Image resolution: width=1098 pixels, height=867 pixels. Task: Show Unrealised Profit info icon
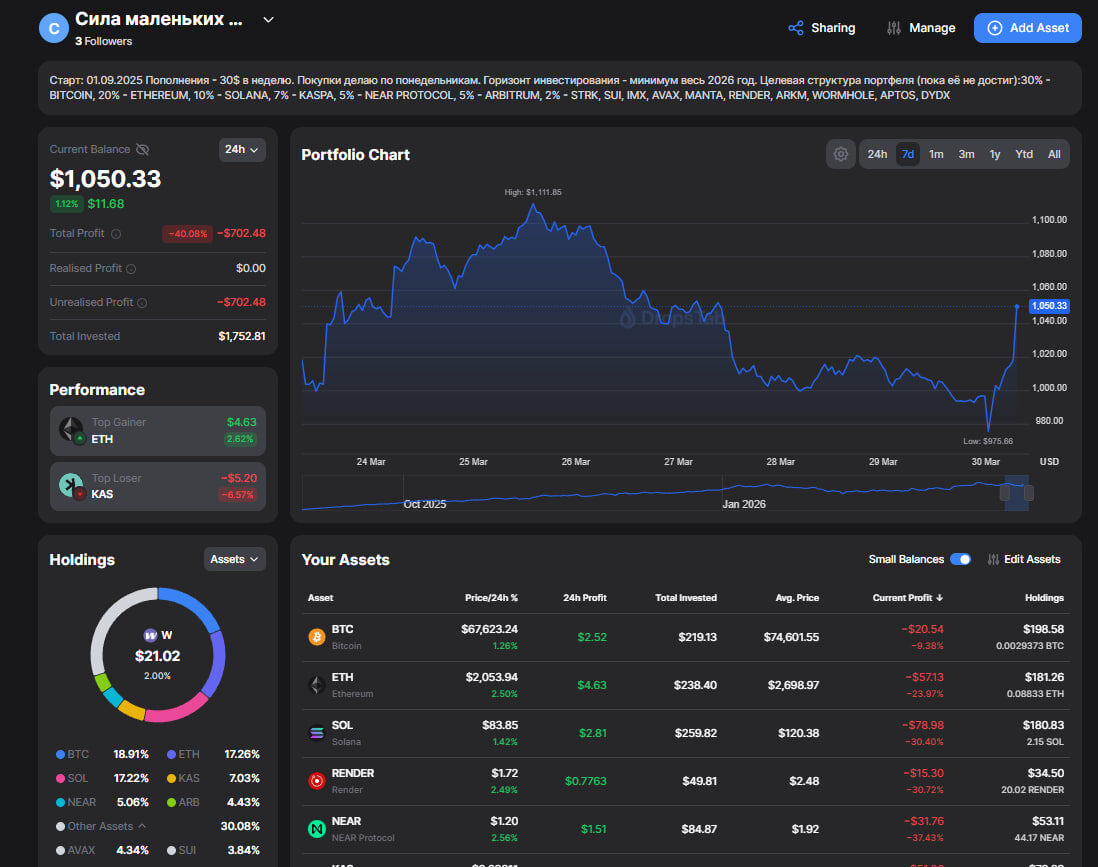[x=142, y=303]
